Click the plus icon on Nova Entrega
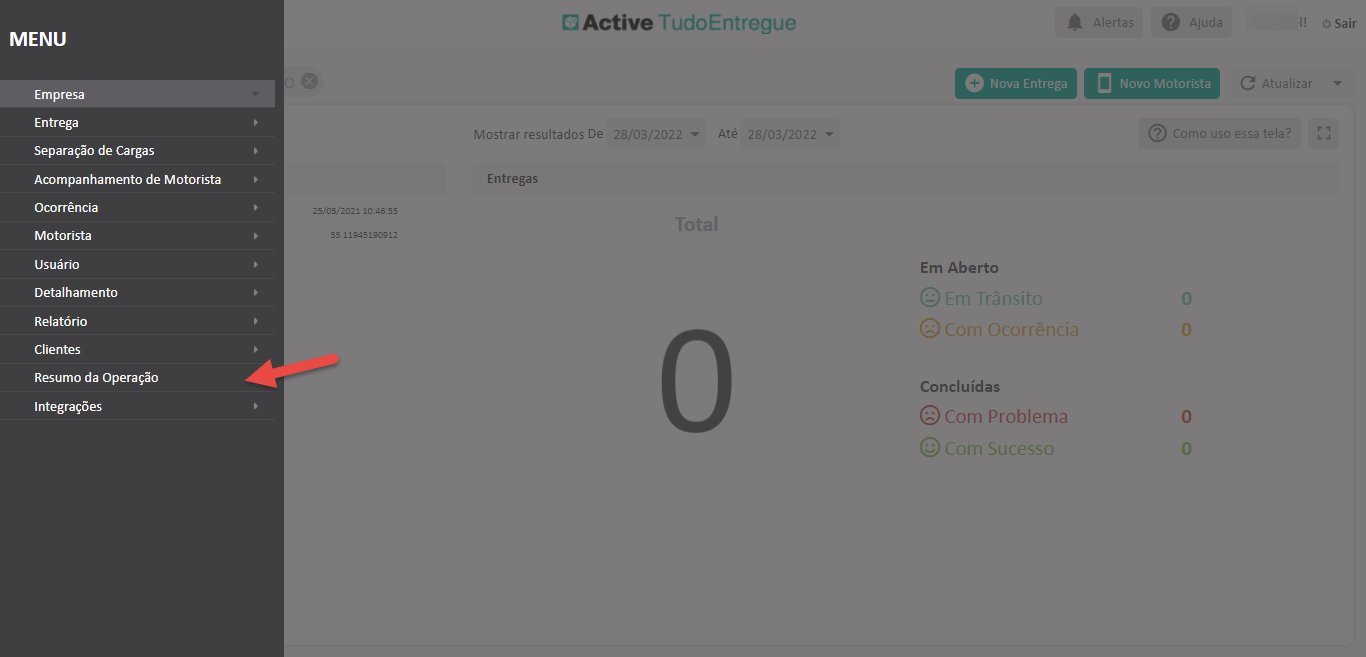 point(974,83)
